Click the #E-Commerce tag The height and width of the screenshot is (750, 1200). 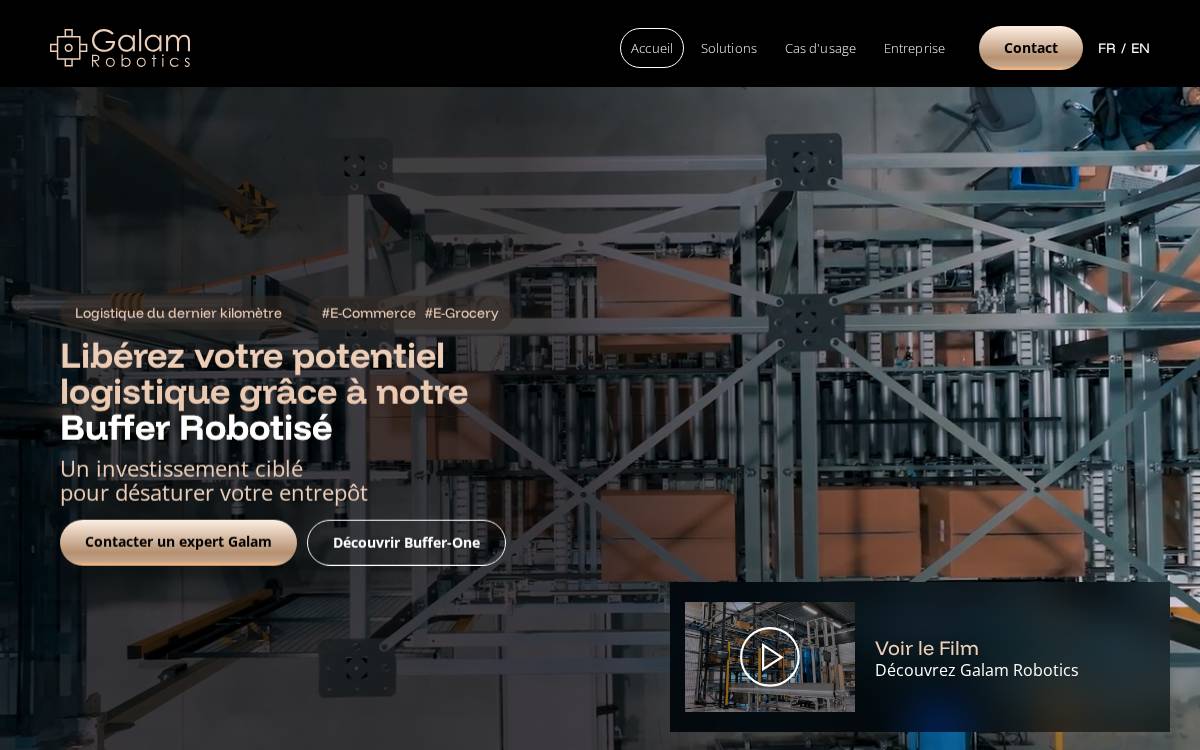[x=368, y=313]
